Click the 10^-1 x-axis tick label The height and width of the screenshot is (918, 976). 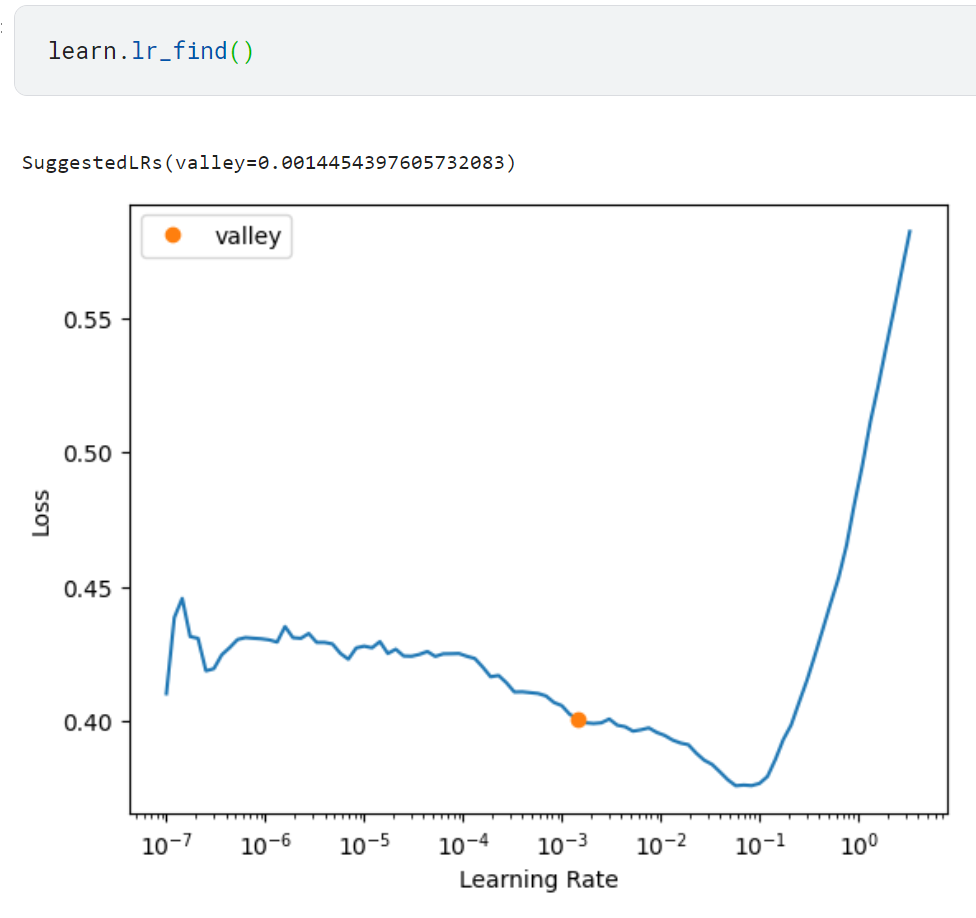coord(761,845)
